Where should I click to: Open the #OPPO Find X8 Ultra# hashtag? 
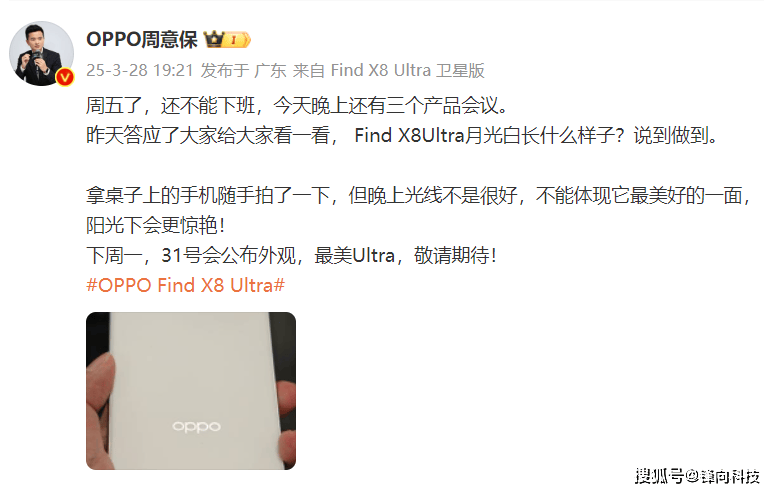[x=186, y=285]
